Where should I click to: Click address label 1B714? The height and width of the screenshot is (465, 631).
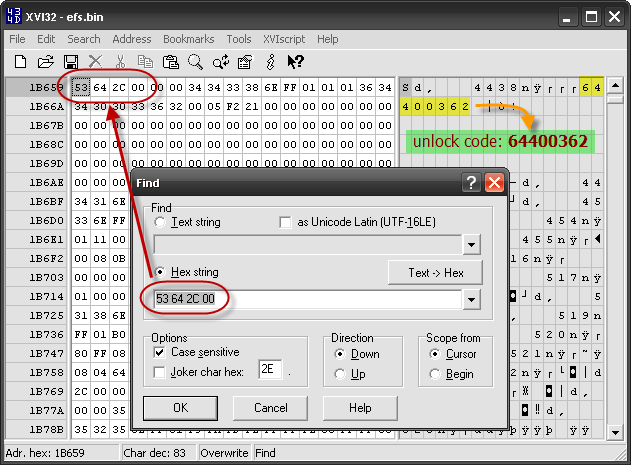tap(46, 297)
